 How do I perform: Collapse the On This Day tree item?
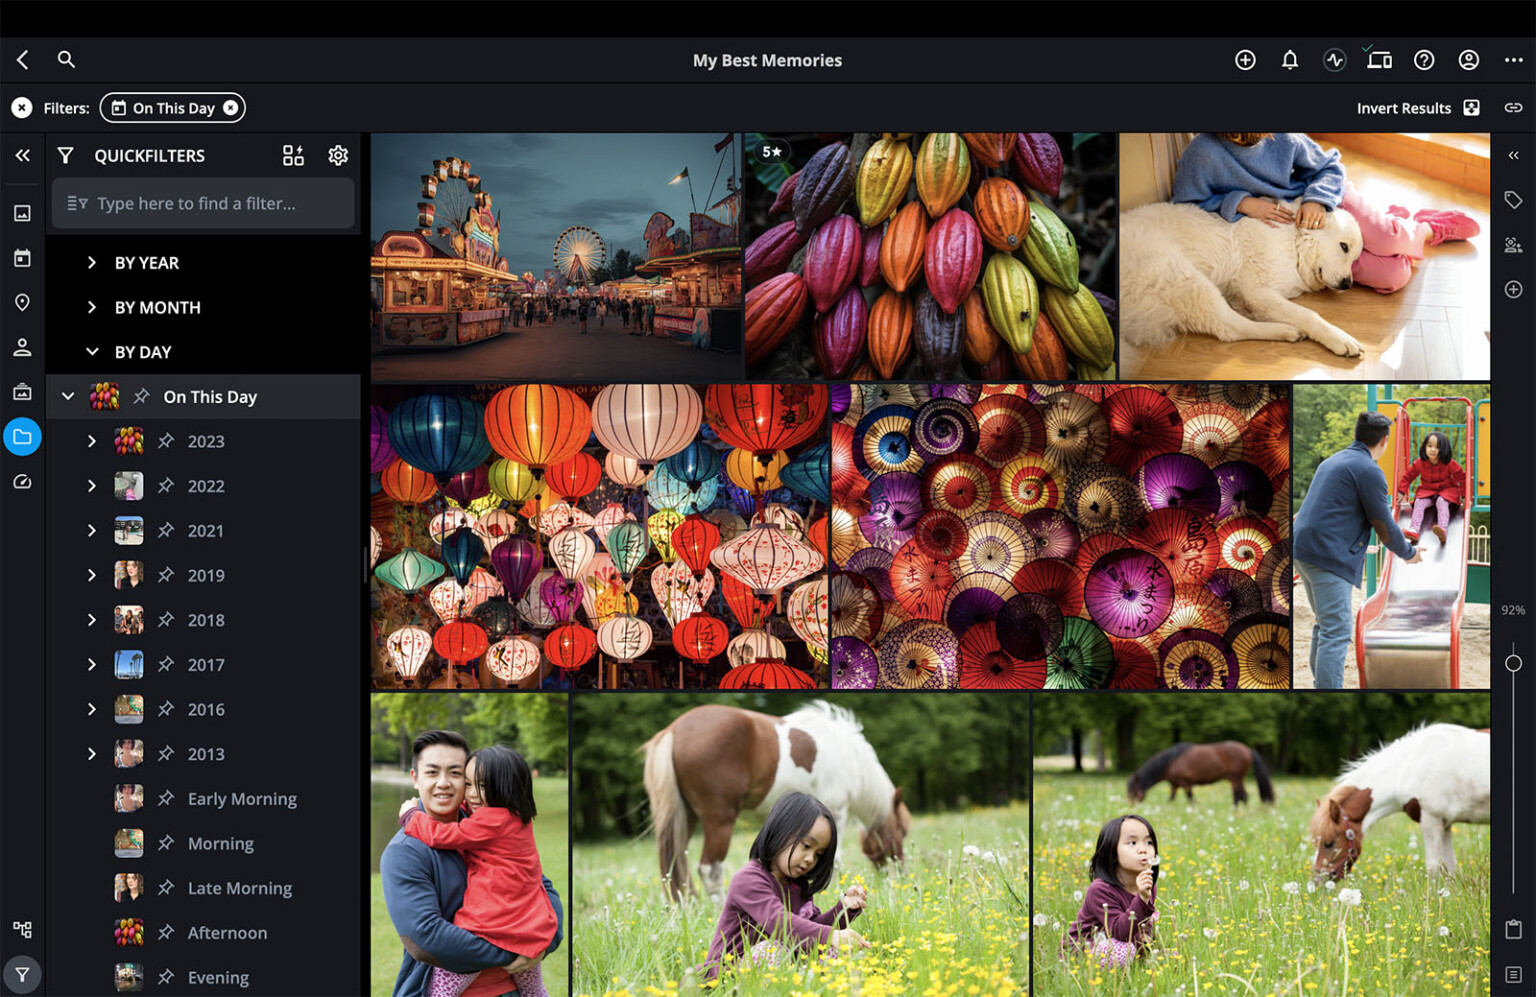pyautogui.click(x=67, y=396)
